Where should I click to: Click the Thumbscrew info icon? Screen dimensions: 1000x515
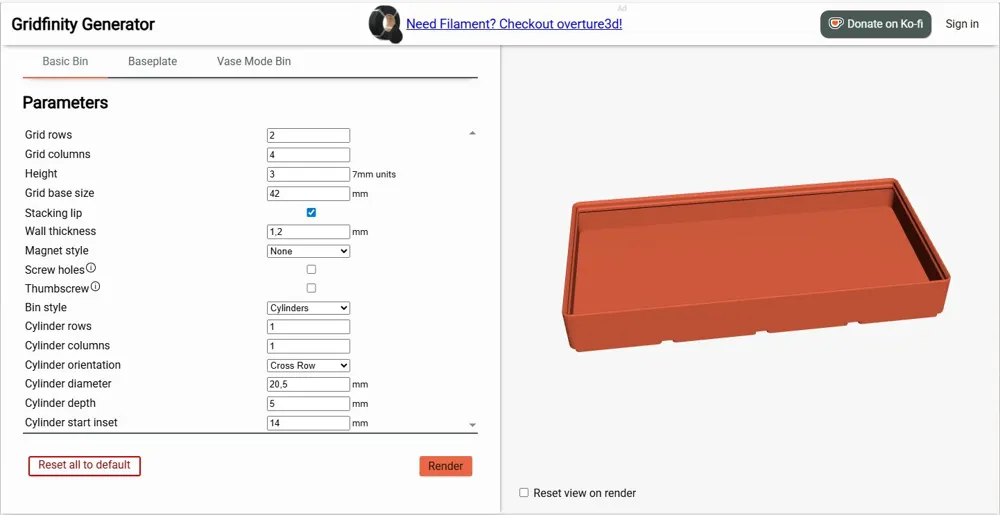pos(95,287)
